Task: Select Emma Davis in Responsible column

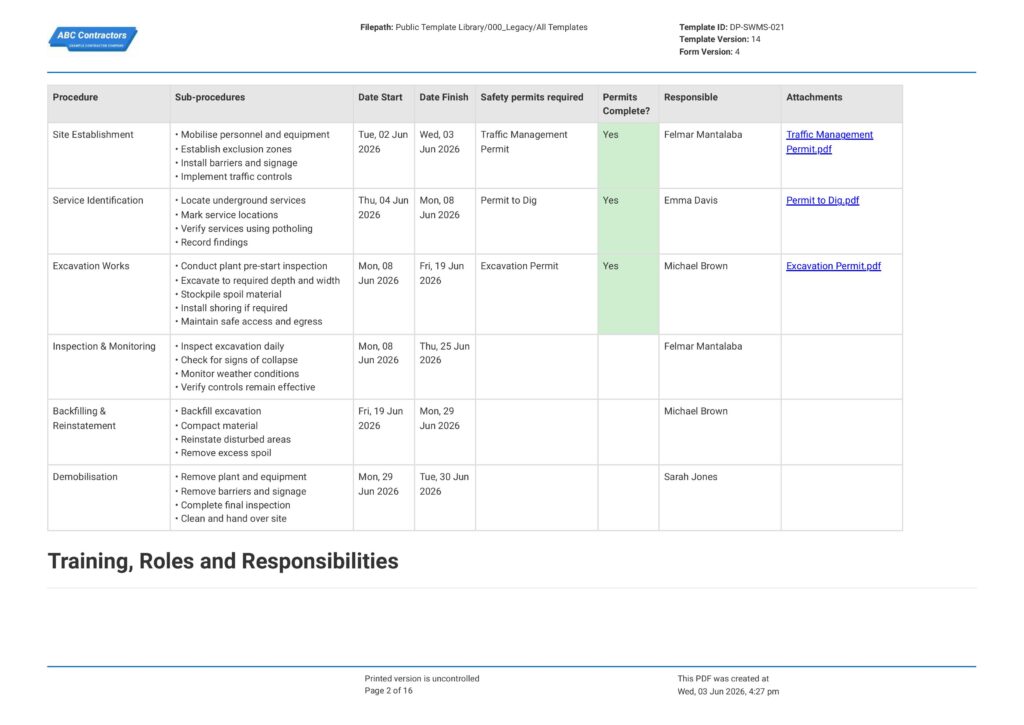Action: click(690, 201)
